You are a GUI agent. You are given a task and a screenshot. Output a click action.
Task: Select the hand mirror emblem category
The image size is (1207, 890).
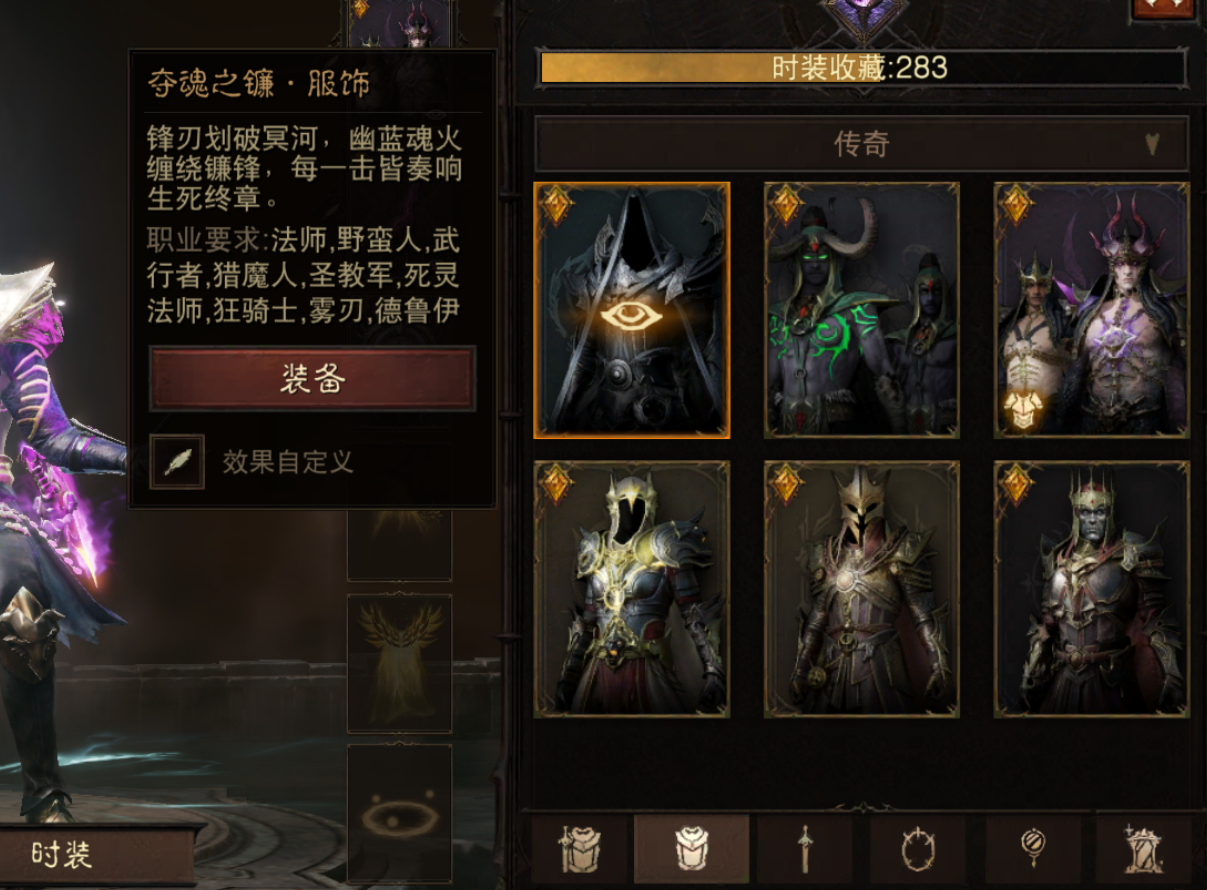coord(1032,850)
